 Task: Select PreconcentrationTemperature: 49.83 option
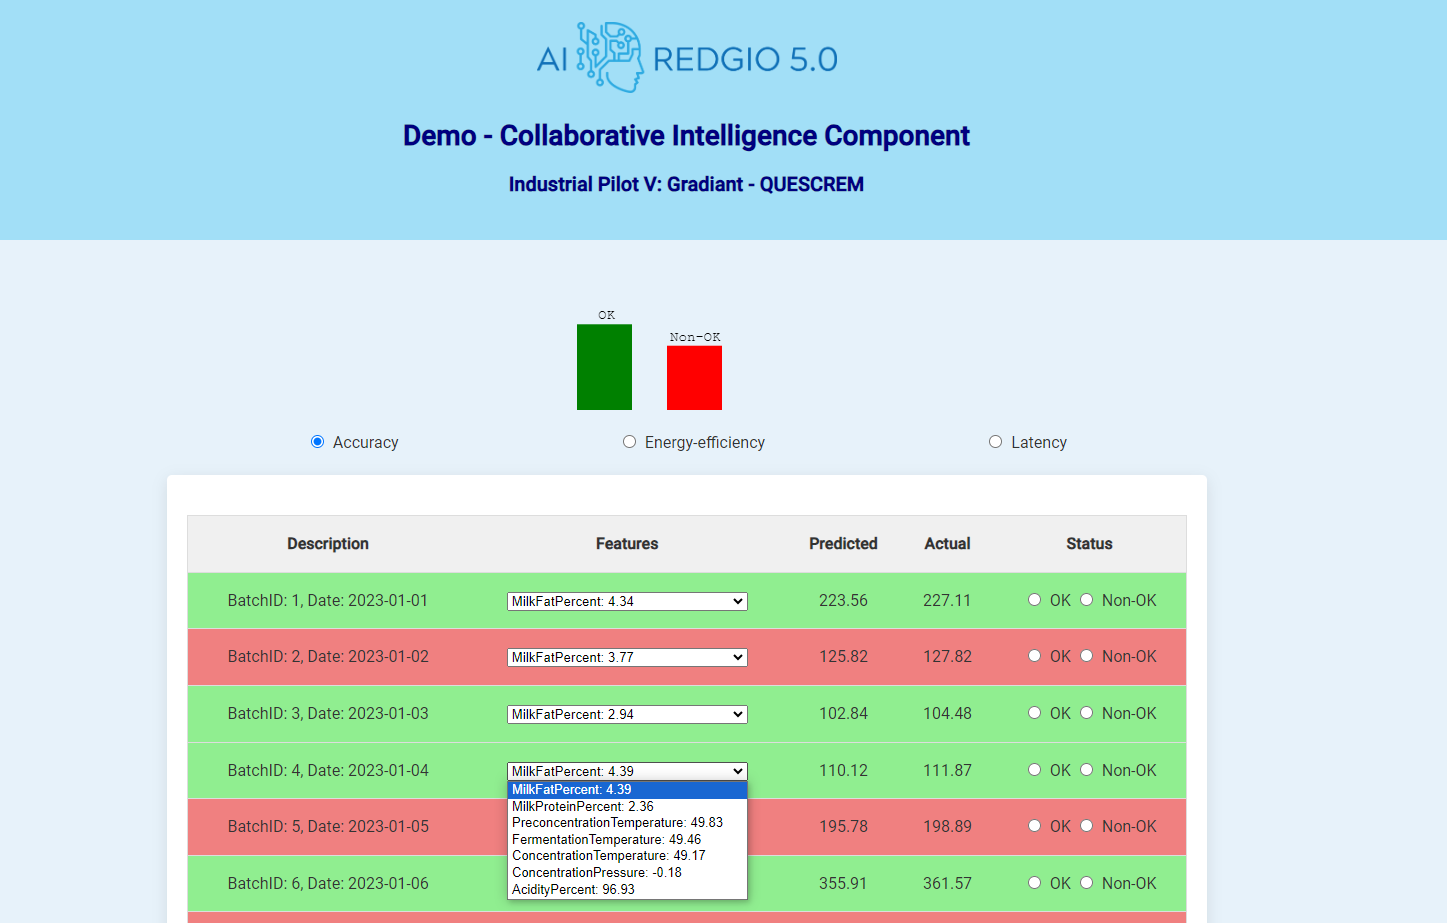pyautogui.click(x=617, y=822)
